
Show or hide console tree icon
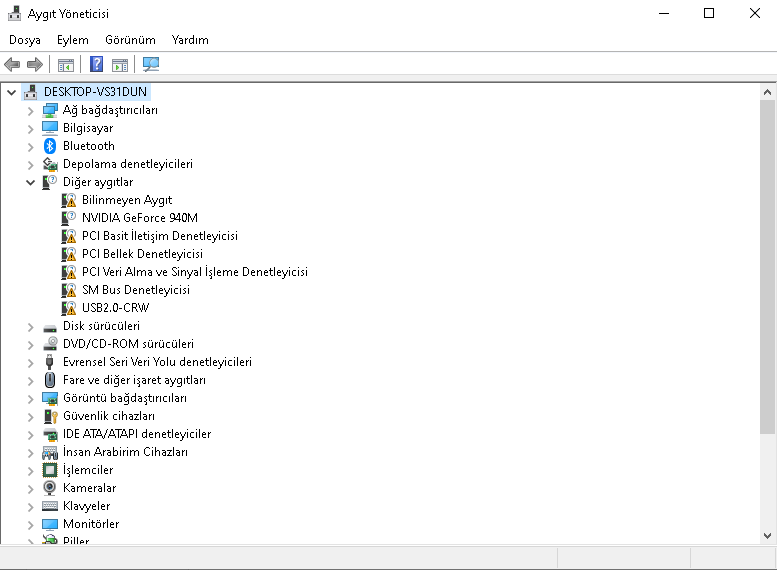click(x=65, y=65)
